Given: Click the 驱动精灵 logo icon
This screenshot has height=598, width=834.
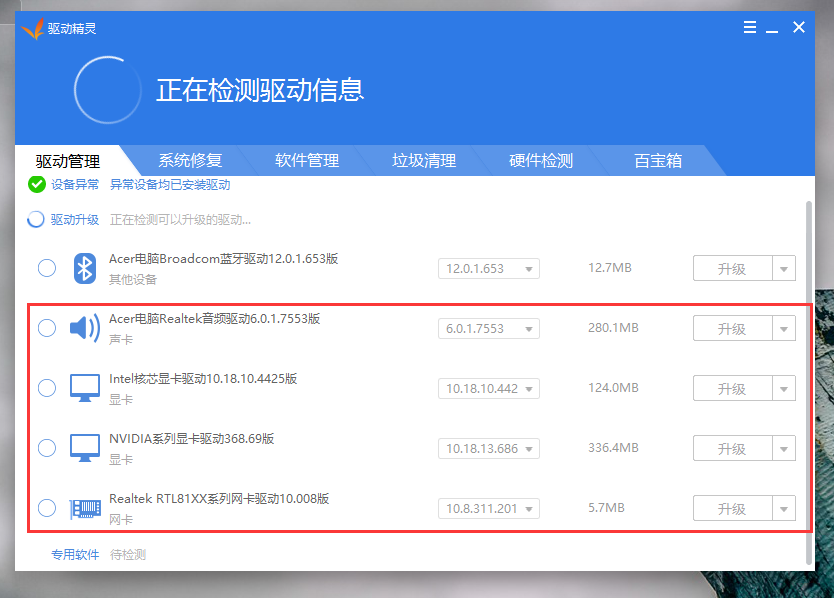Looking at the screenshot, I should click(33, 28).
